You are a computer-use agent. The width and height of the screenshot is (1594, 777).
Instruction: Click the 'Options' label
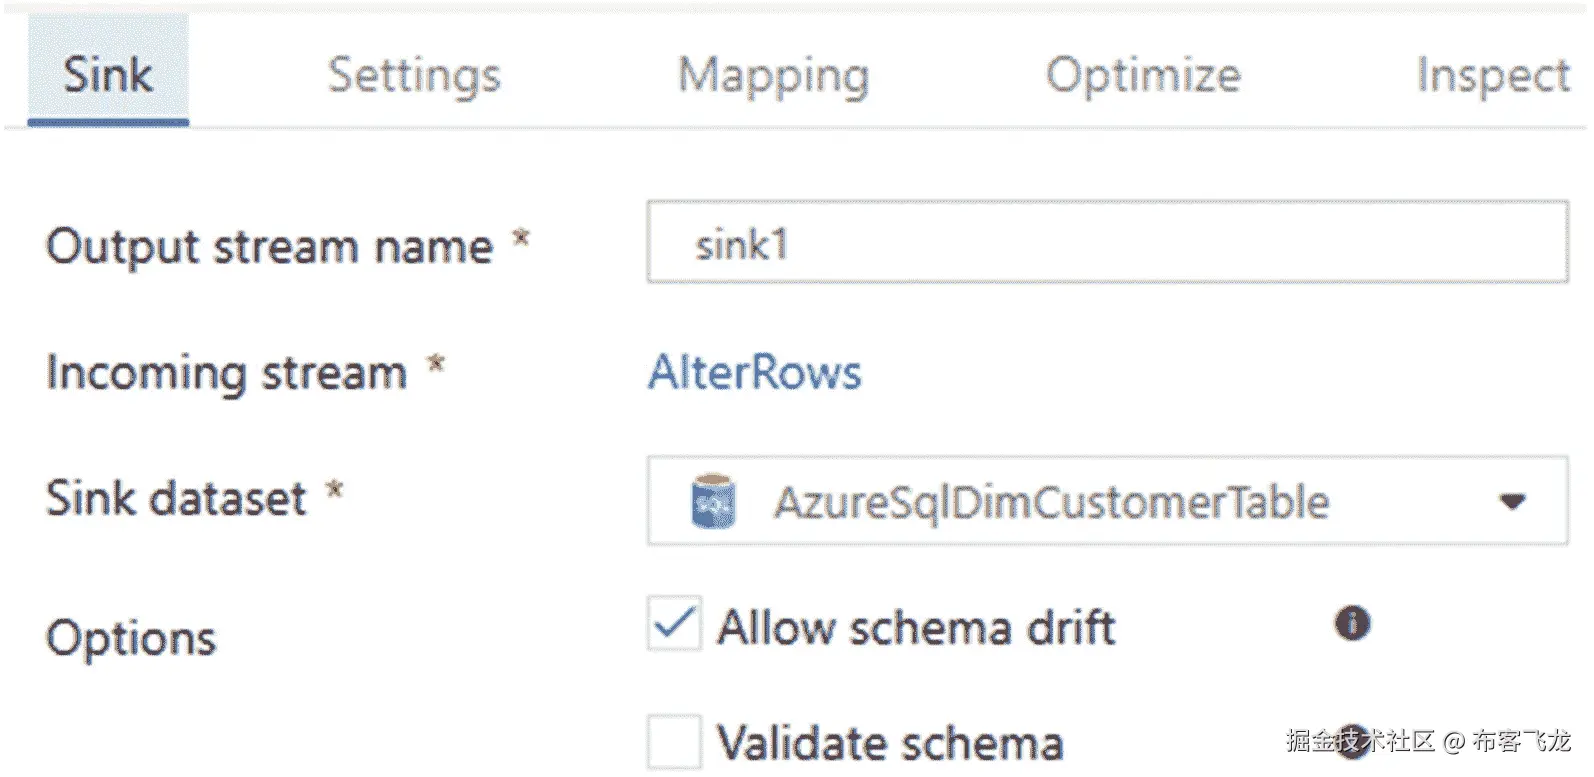[131, 638]
